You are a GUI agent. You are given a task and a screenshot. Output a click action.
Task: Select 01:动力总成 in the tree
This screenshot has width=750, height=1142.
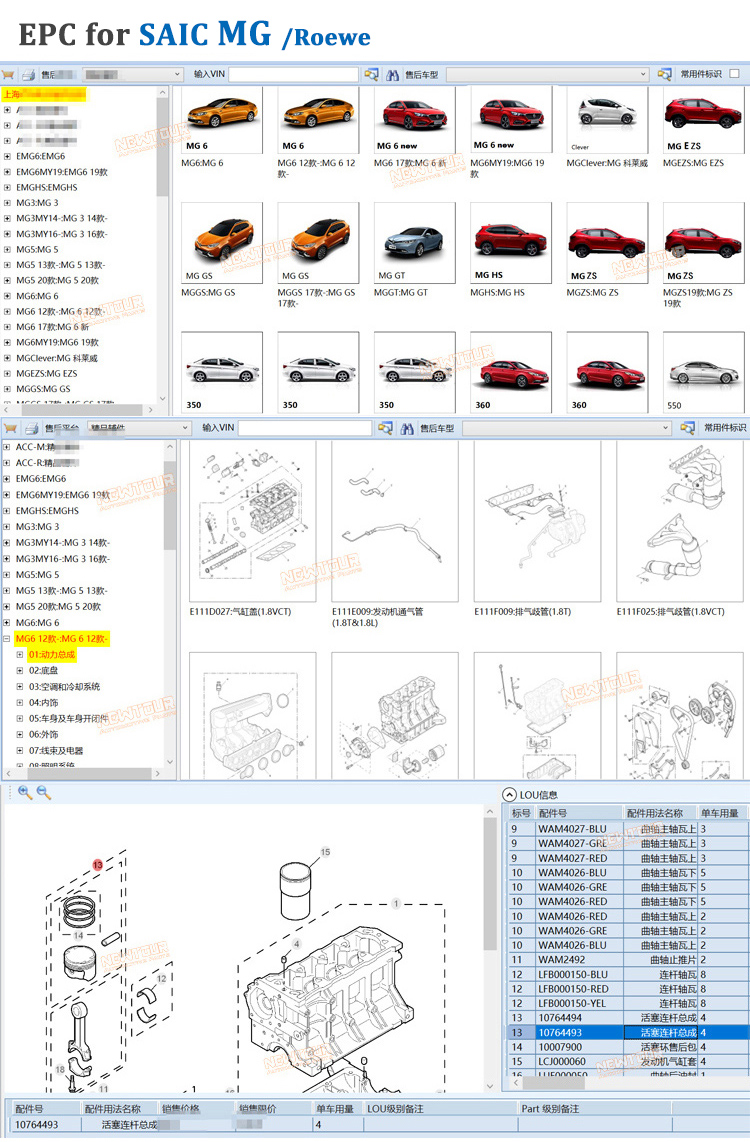click(x=51, y=655)
